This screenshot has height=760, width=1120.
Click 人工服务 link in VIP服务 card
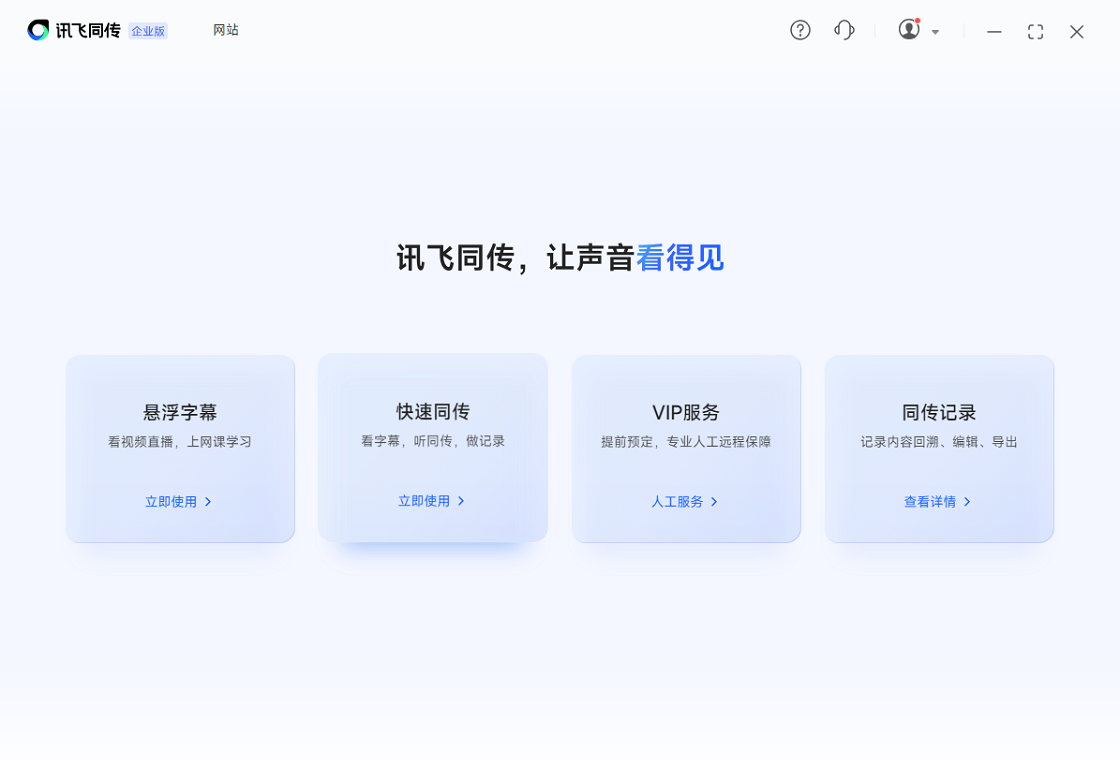pyautogui.click(x=676, y=501)
